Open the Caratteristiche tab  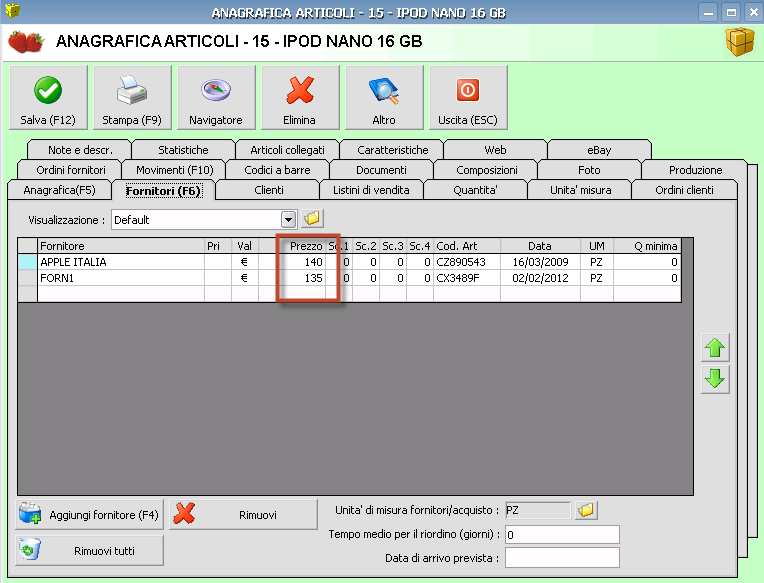pyautogui.click(x=393, y=150)
